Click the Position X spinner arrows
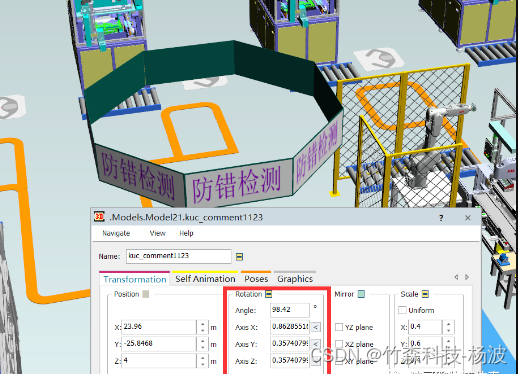The image size is (523, 374). pos(202,327)
